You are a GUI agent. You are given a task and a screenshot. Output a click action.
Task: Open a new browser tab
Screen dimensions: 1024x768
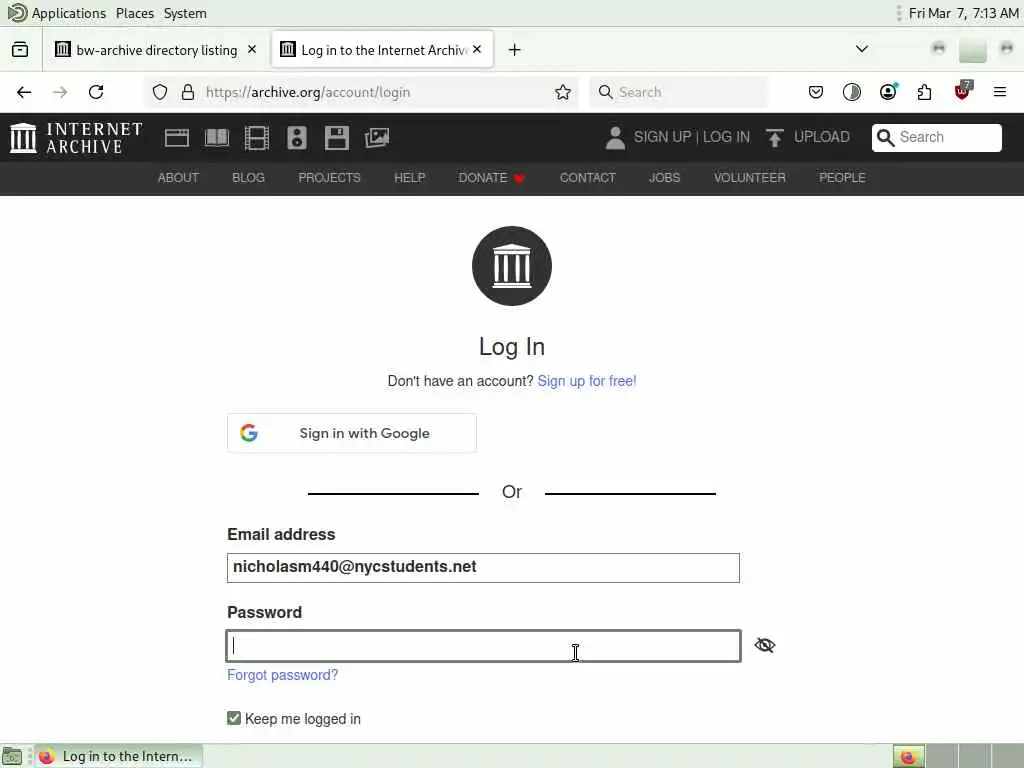(x=515, y=50)
